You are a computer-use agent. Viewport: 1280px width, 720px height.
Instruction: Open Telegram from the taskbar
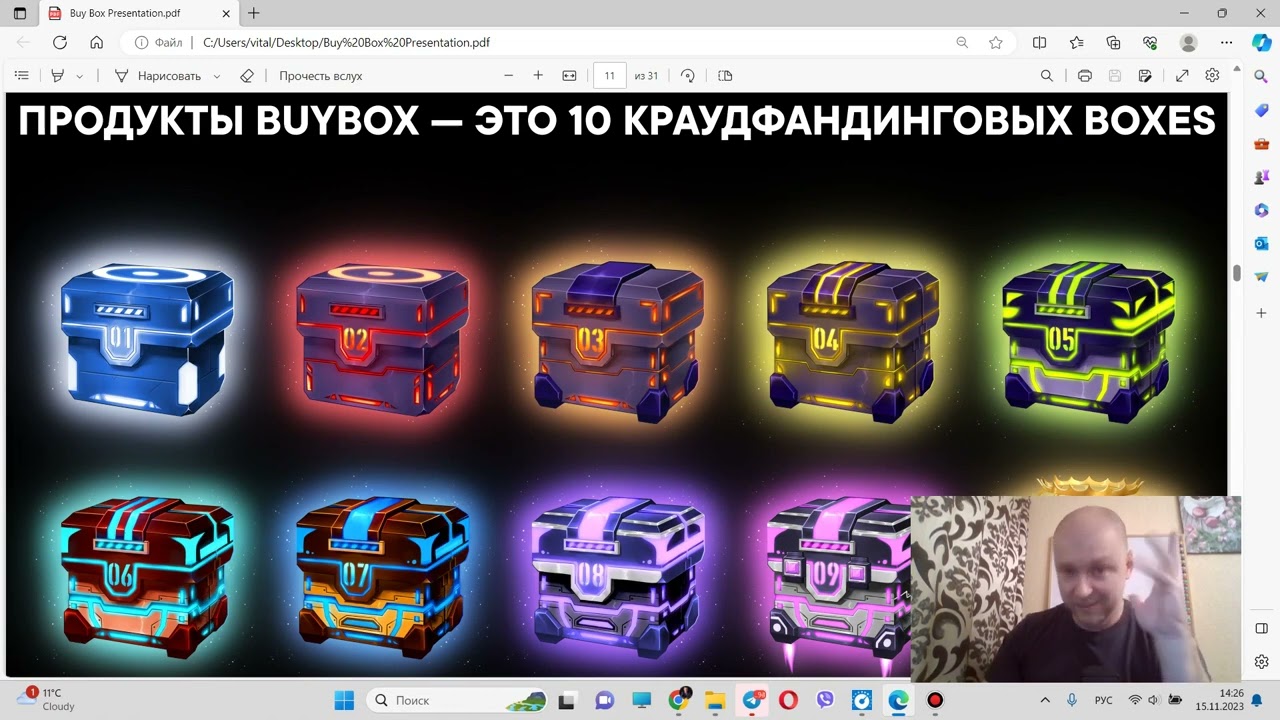[x=751, y=700]
